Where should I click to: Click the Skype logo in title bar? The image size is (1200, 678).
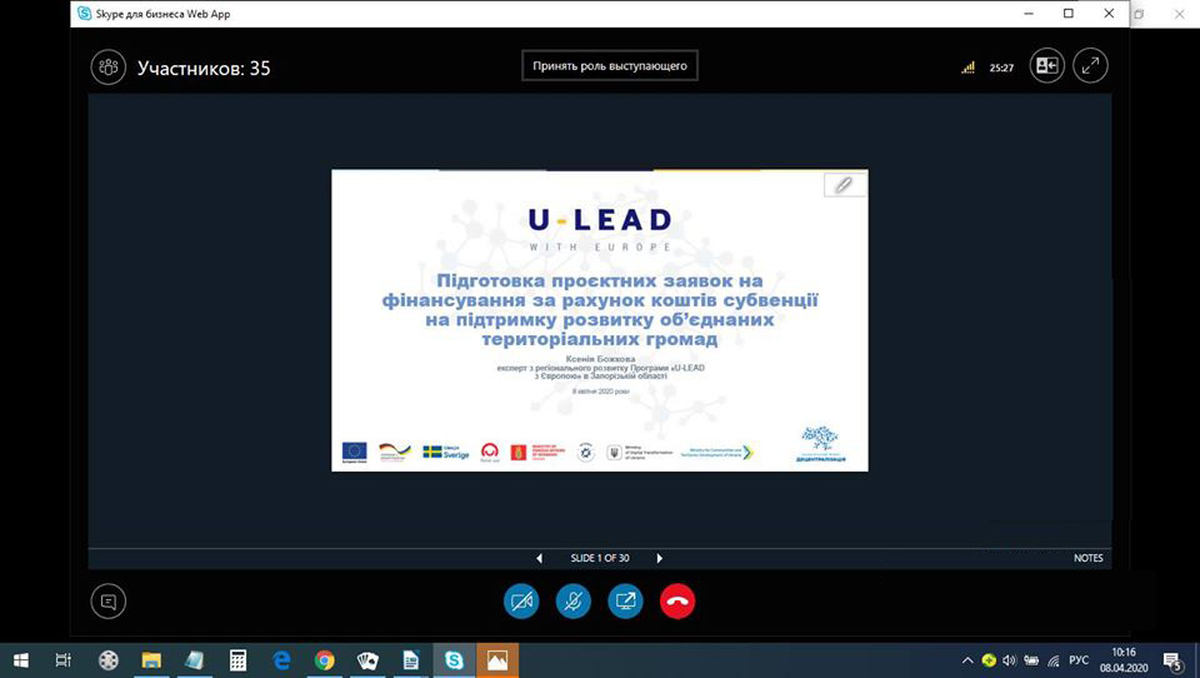point(85,14)
